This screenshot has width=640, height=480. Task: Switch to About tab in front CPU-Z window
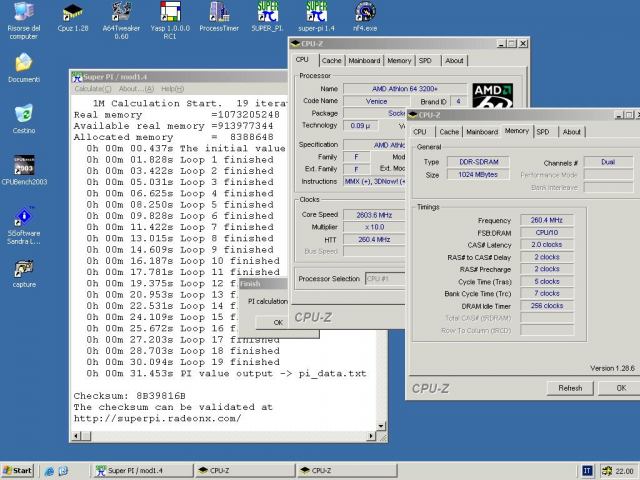tap(572, 132)
